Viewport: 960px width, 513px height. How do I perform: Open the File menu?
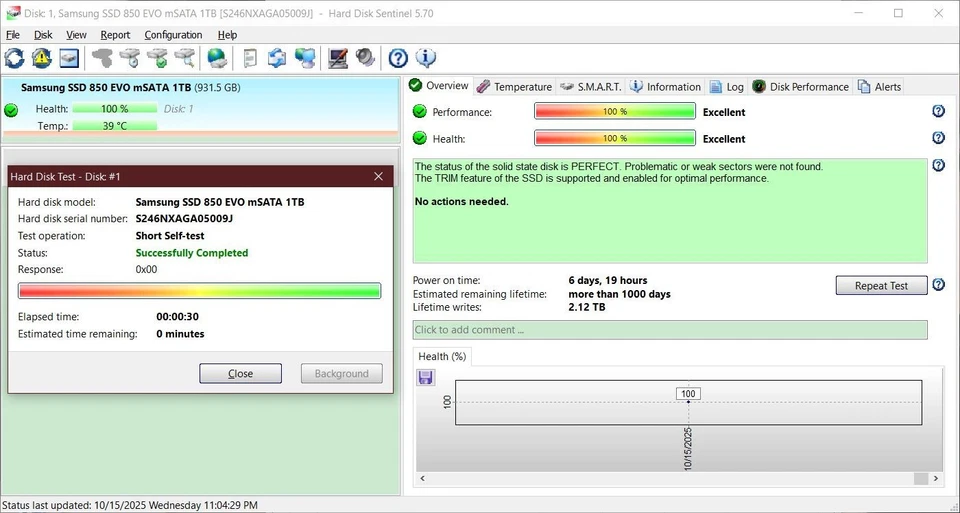pyautogui.click(x=12, y=35)
